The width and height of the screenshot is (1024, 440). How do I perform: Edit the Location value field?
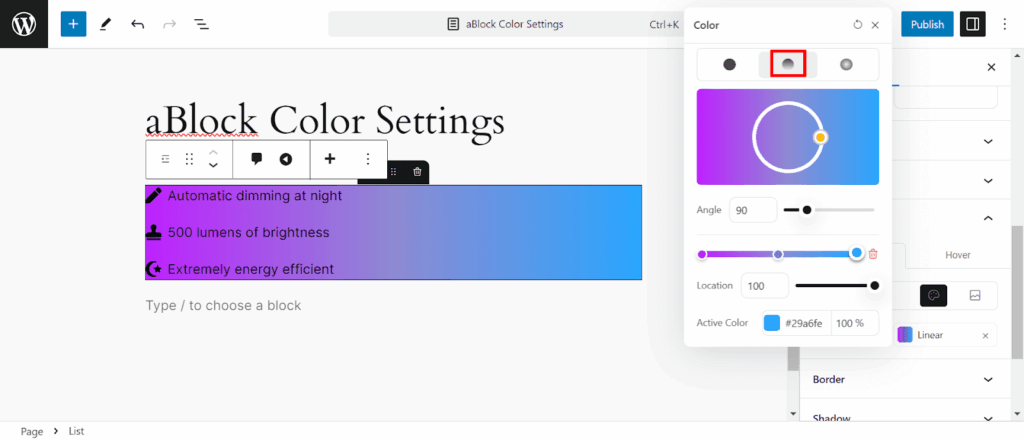(x=765, y=285)
